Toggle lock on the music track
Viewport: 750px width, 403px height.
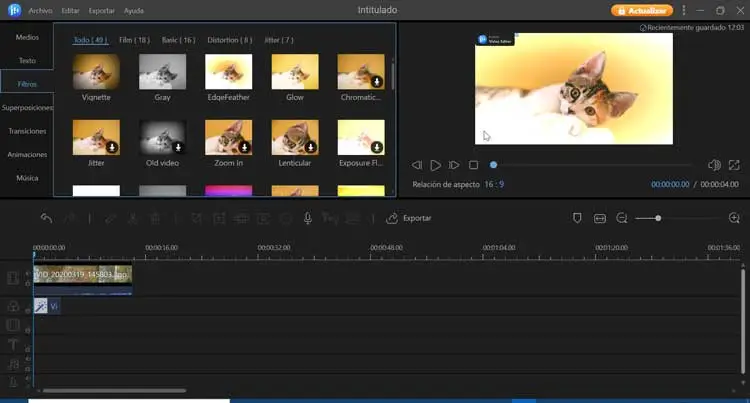click(27, 369)
